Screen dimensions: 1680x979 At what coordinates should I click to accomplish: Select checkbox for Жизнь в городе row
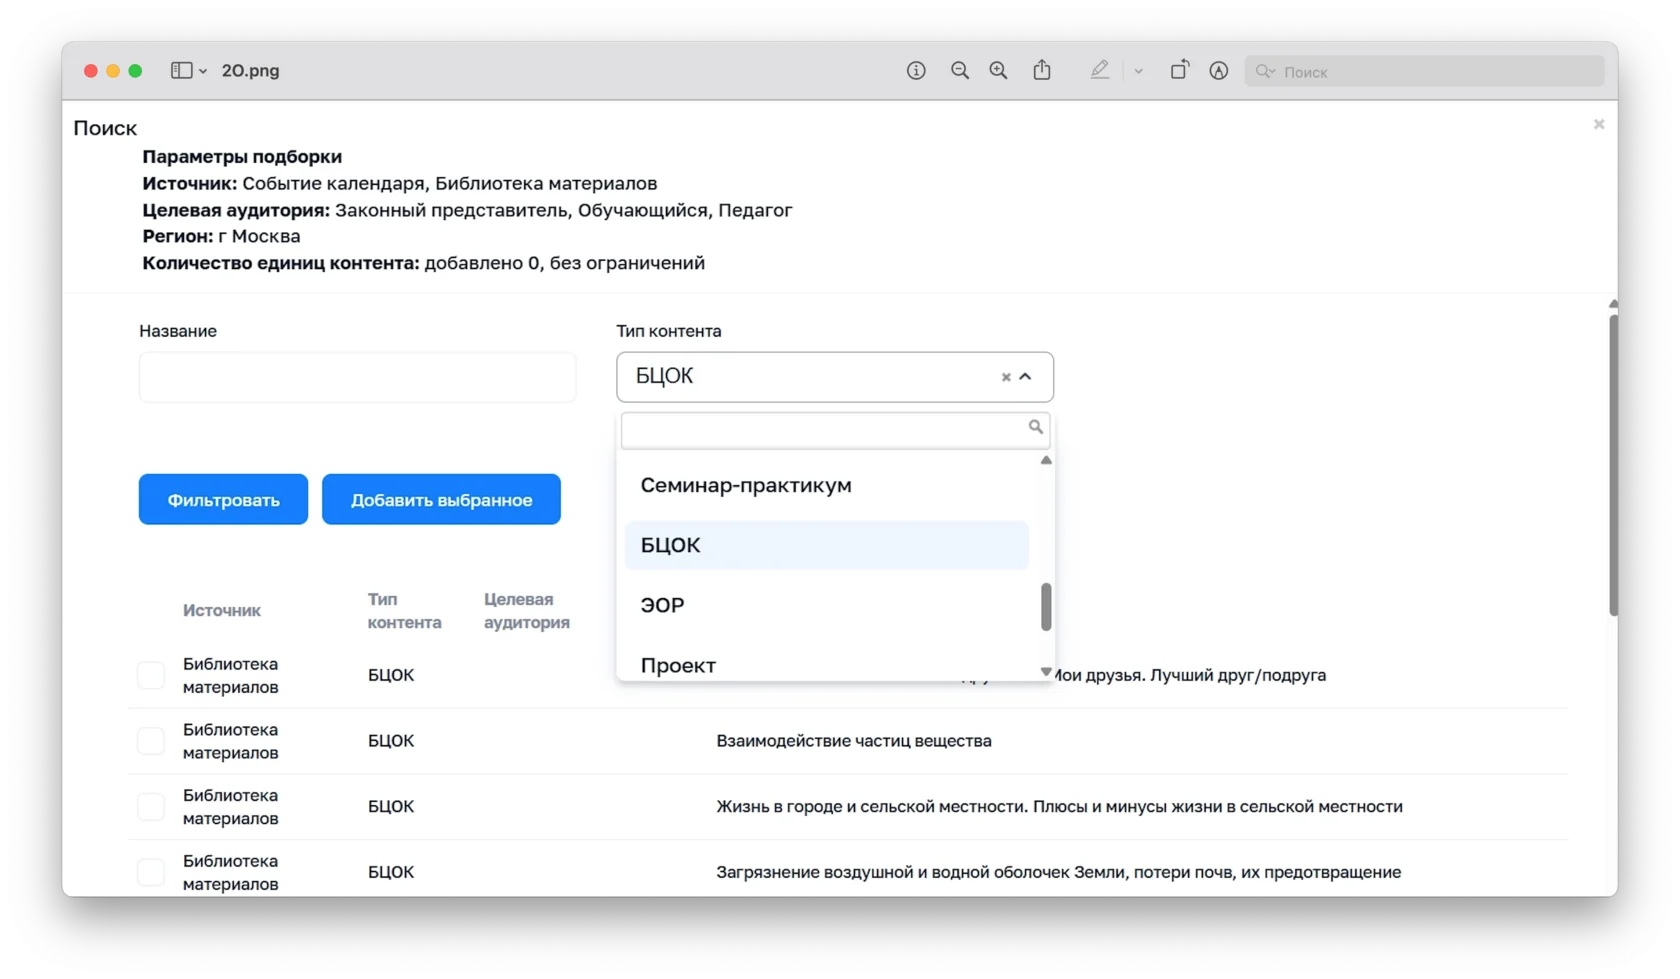[151, 807]
